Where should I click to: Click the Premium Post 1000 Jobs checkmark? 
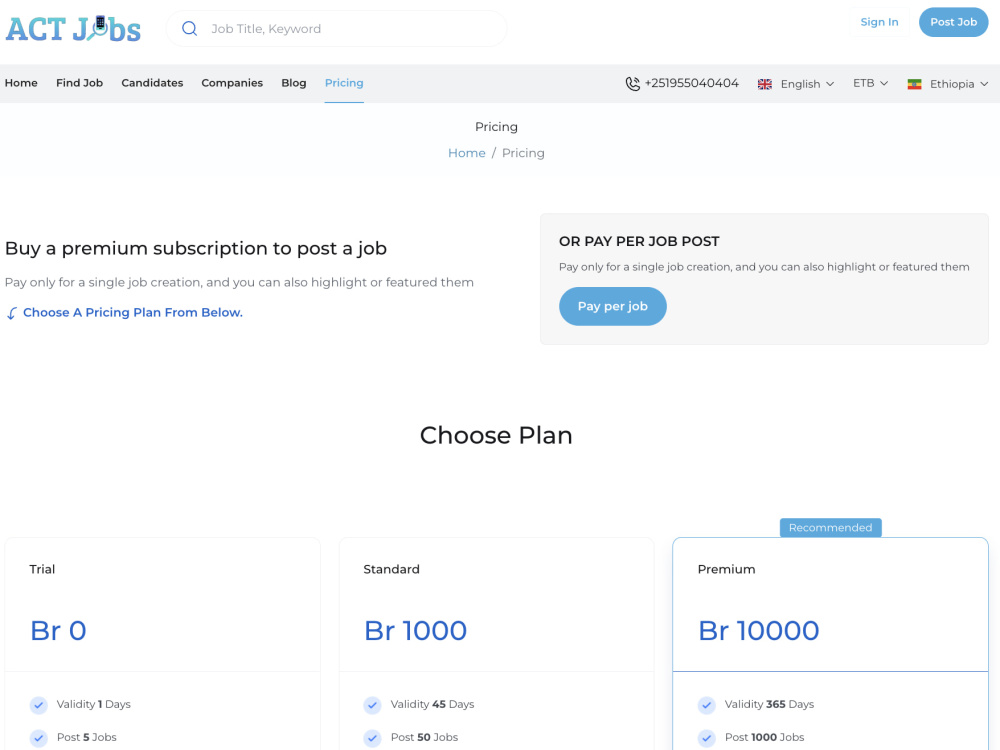tap(707, 738)
